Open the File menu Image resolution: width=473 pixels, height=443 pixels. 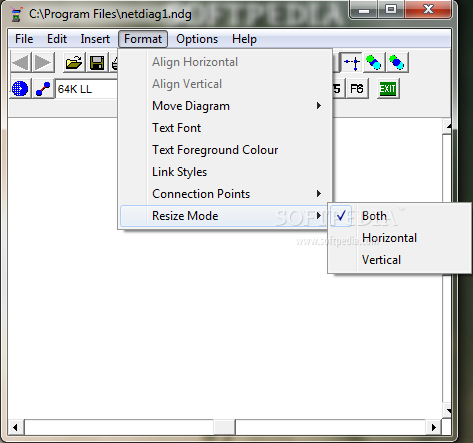(24, 39)
